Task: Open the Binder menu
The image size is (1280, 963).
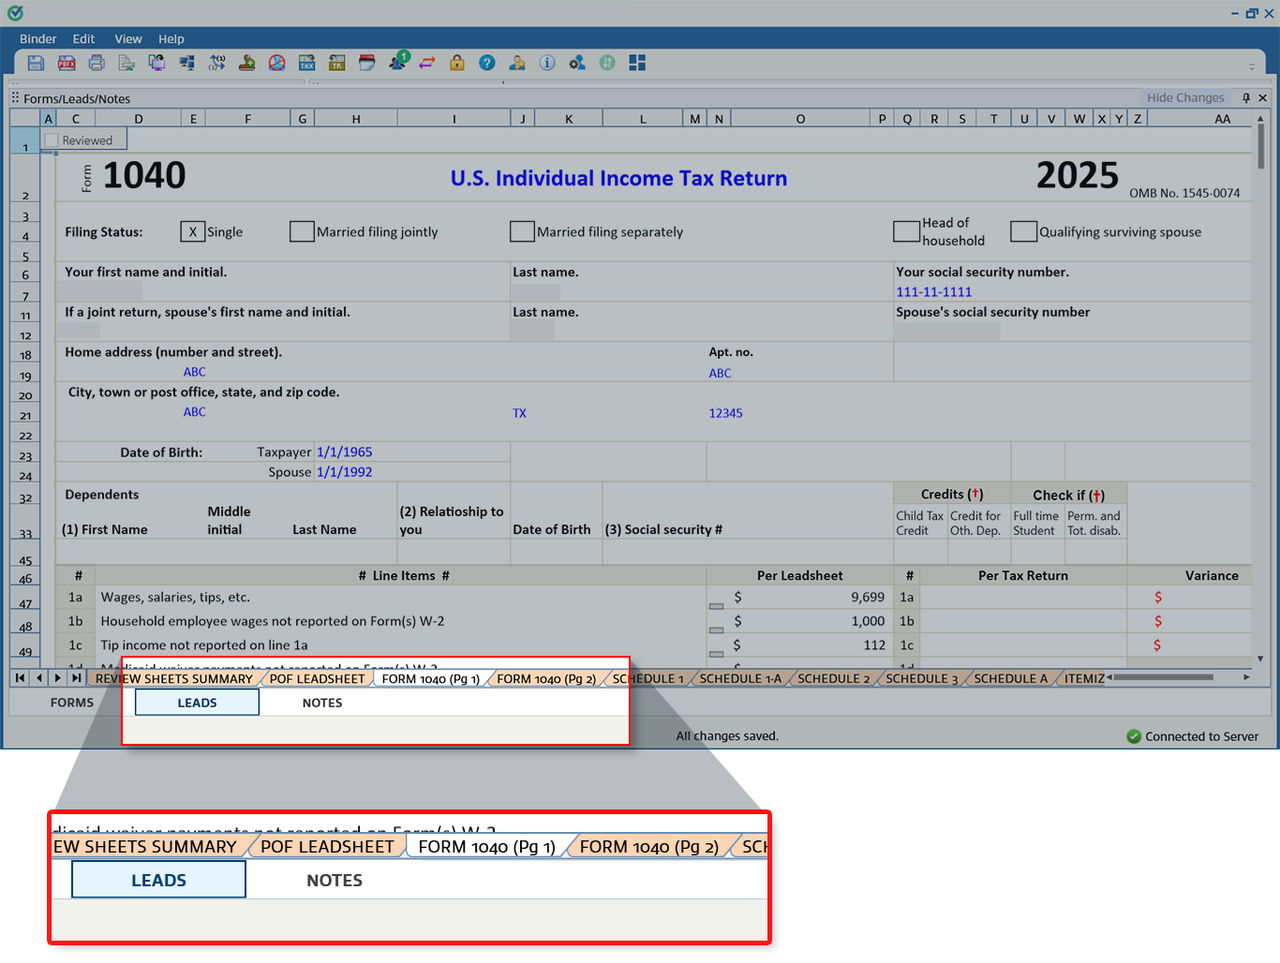Action: coord(38,39)
